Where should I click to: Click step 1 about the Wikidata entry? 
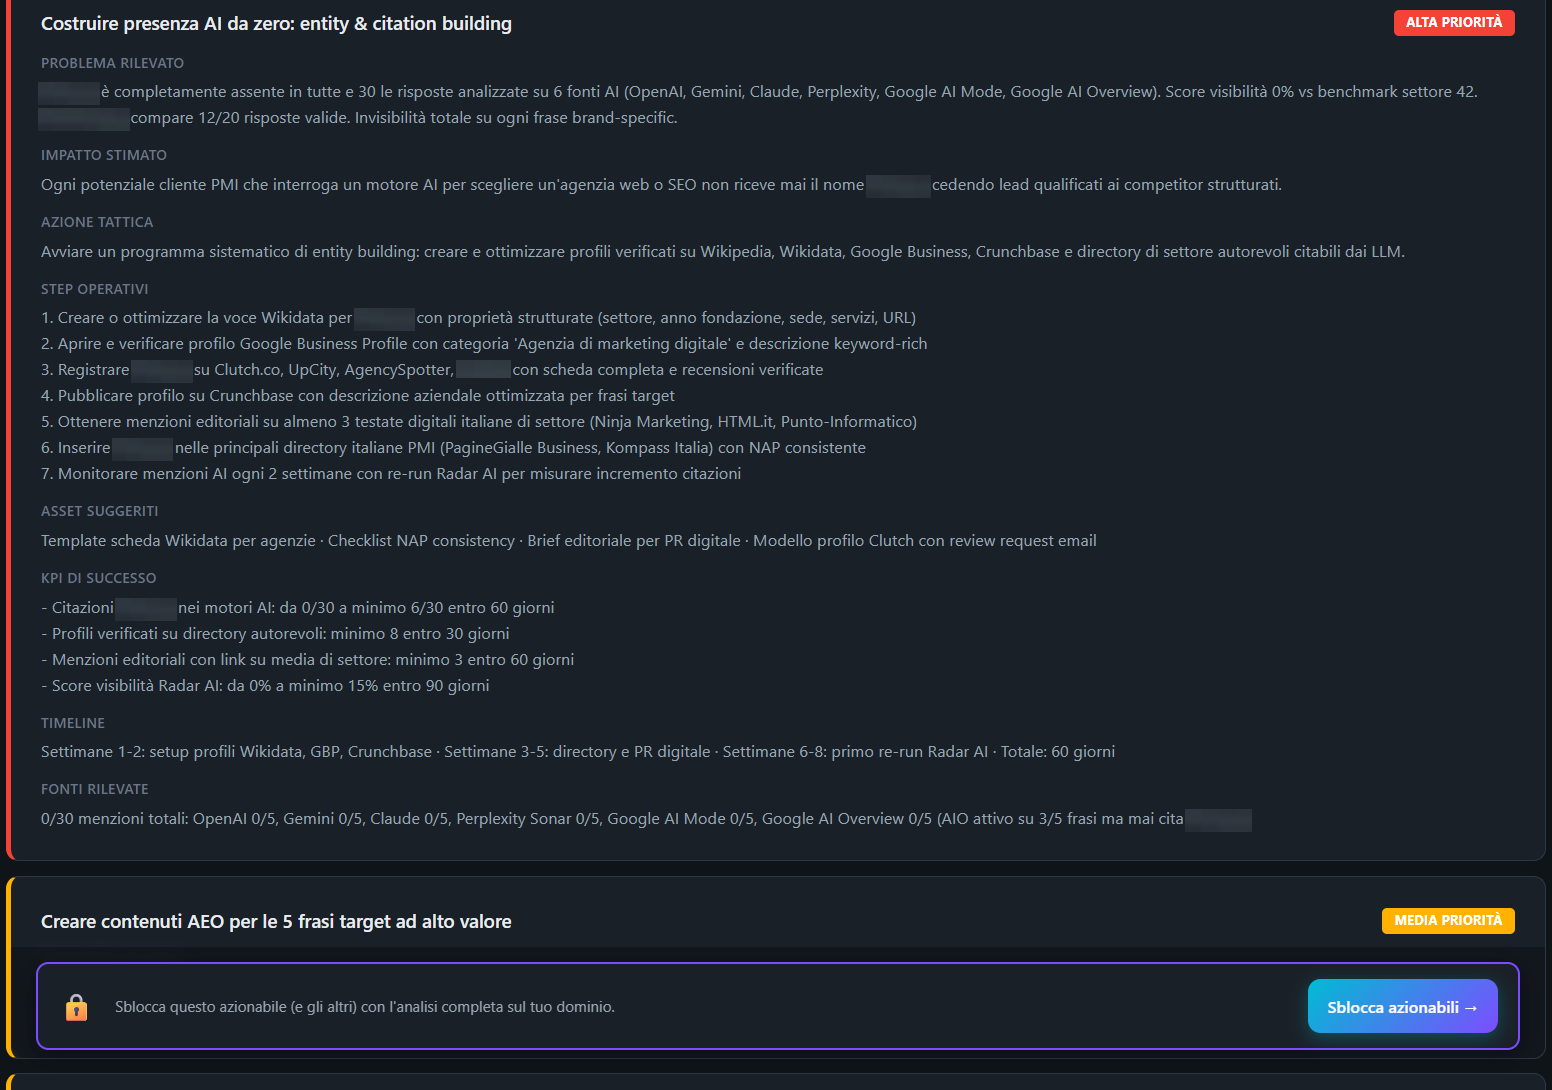point(478,318)
